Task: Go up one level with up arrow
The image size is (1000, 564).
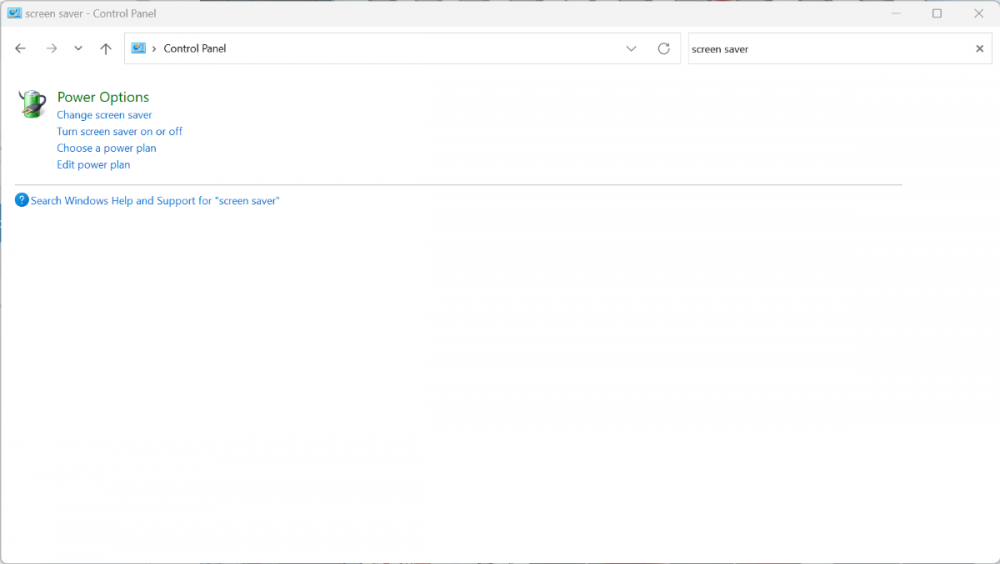Action: pos(106,48)
